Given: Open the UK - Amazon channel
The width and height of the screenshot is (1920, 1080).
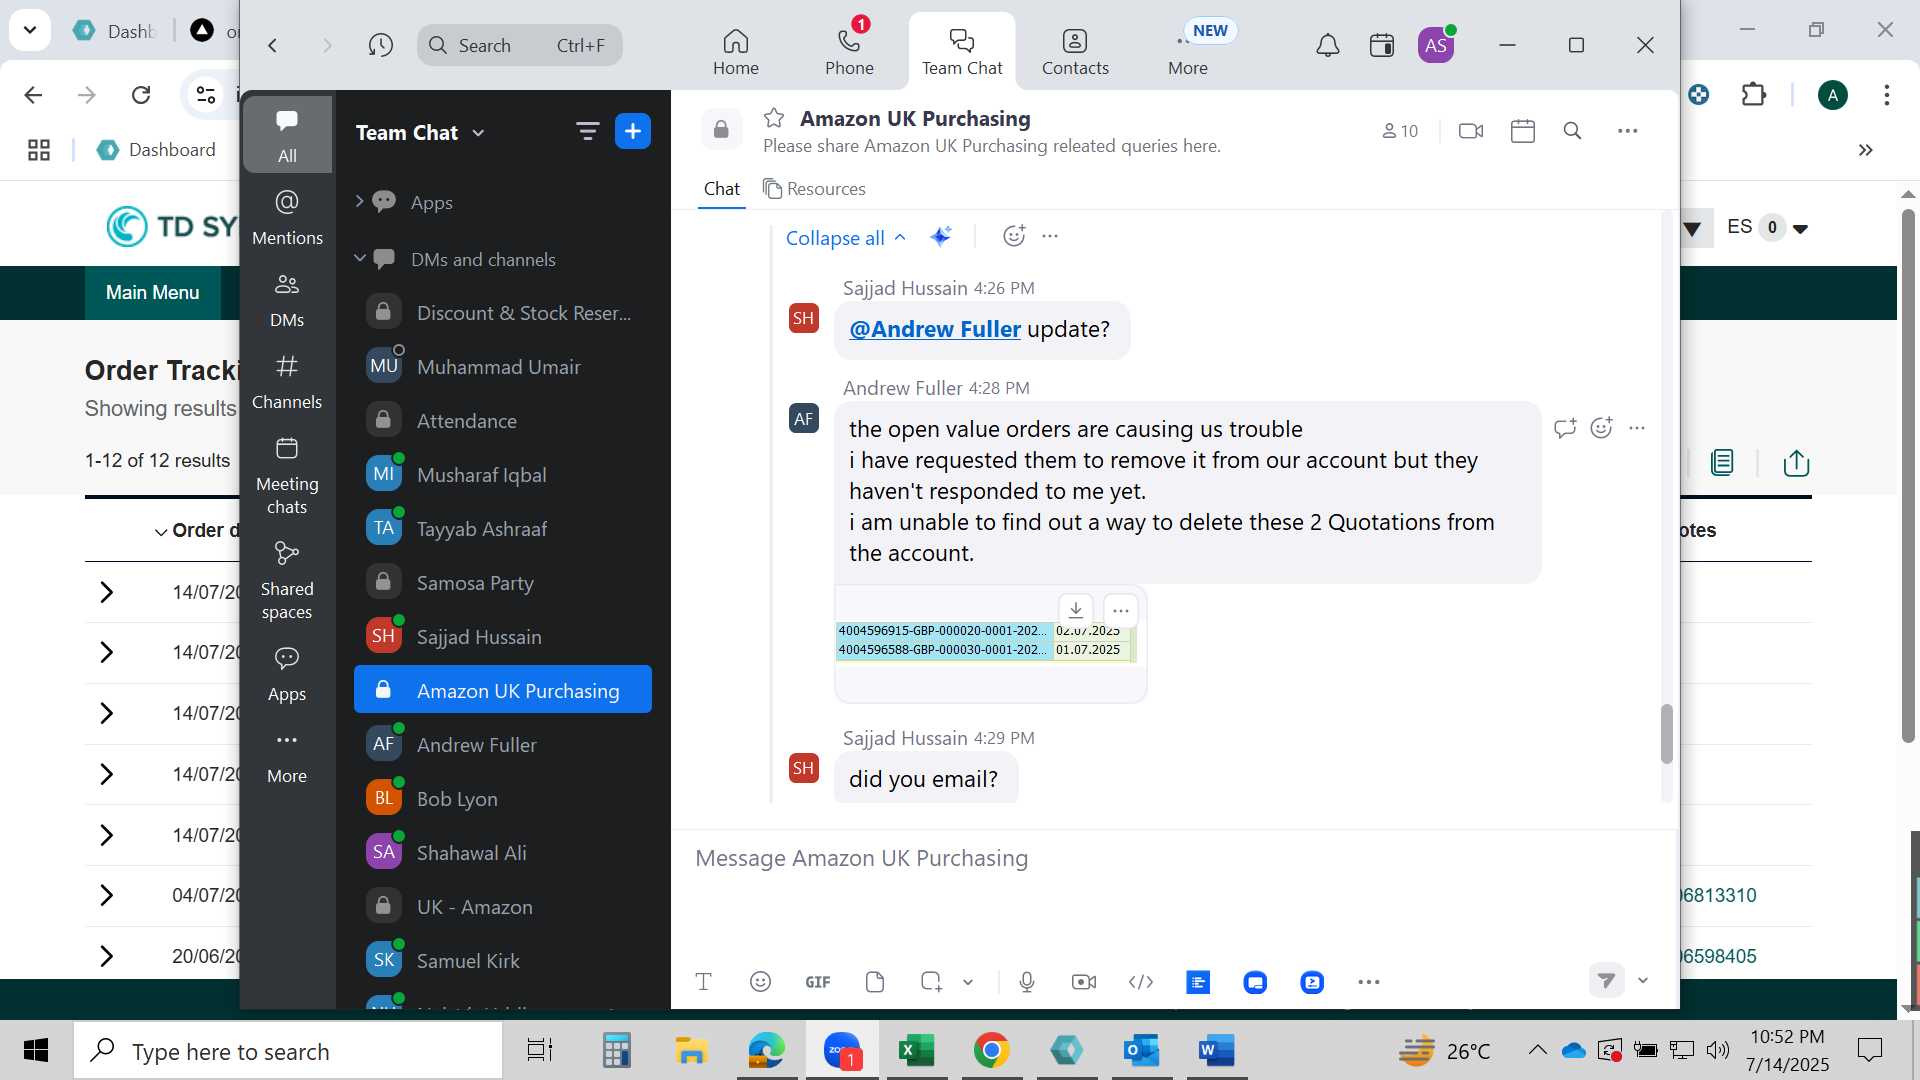Looking at the screenshot, I should pyautogui.click(x=502, y=907).
